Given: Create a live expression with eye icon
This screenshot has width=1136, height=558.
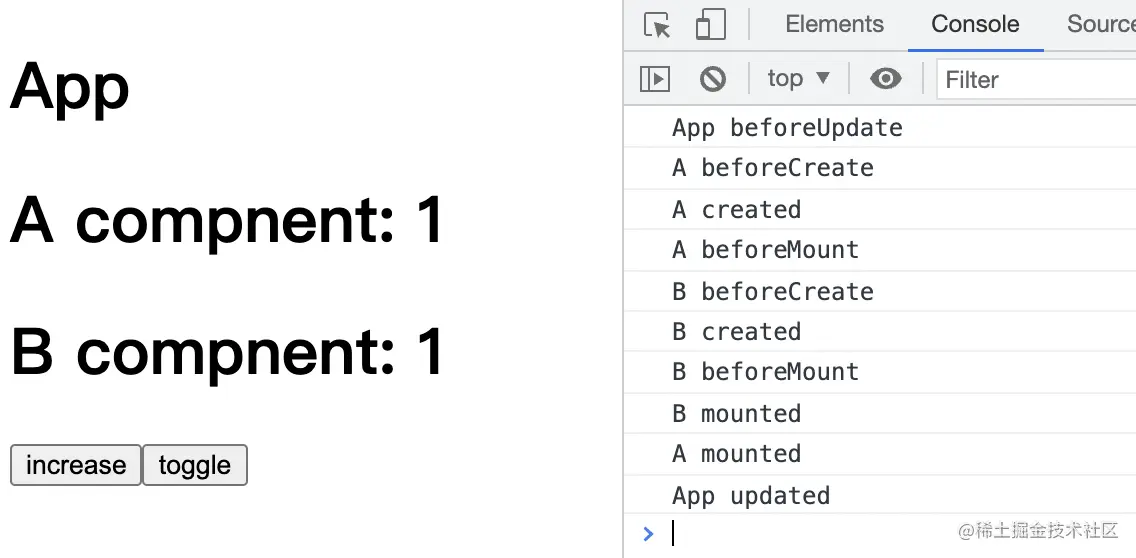Looking at the screenshot, I should point(885,79).
